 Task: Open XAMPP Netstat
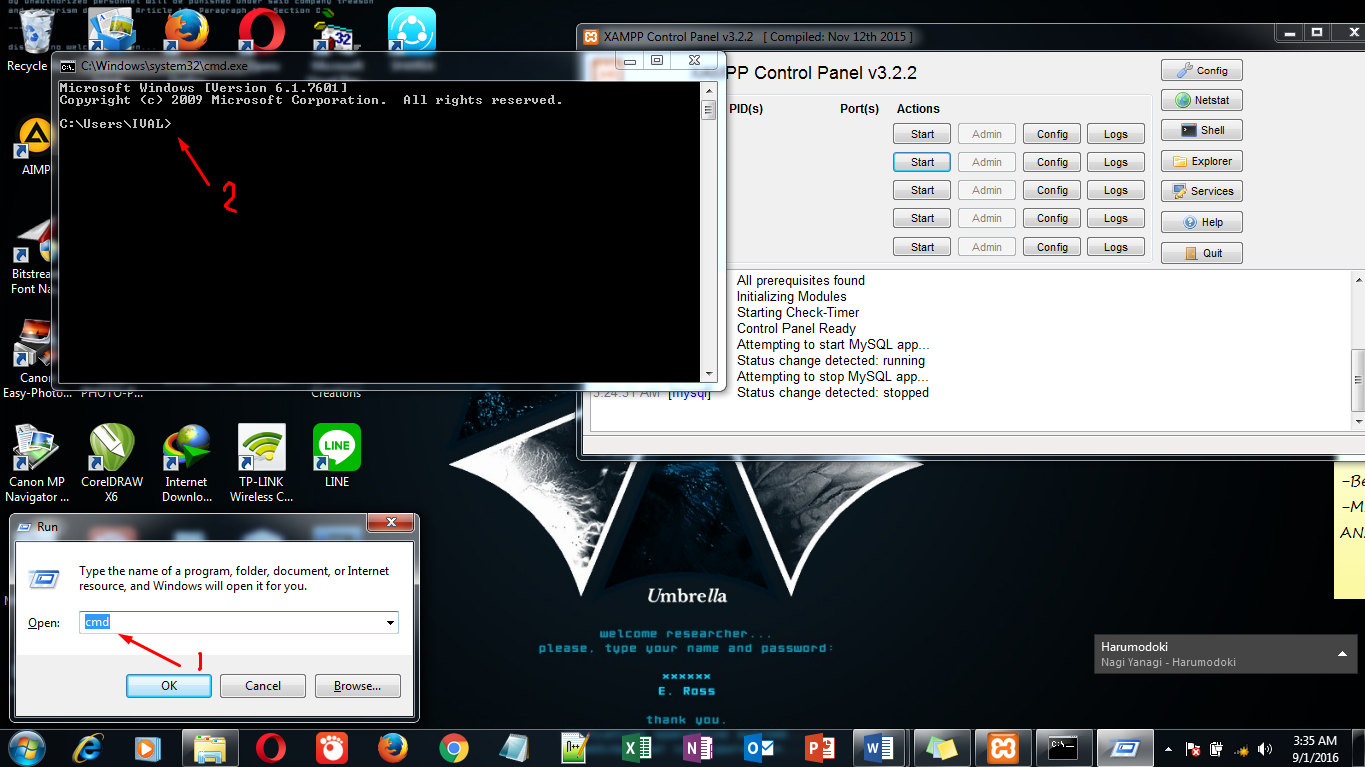point(1200,99)
